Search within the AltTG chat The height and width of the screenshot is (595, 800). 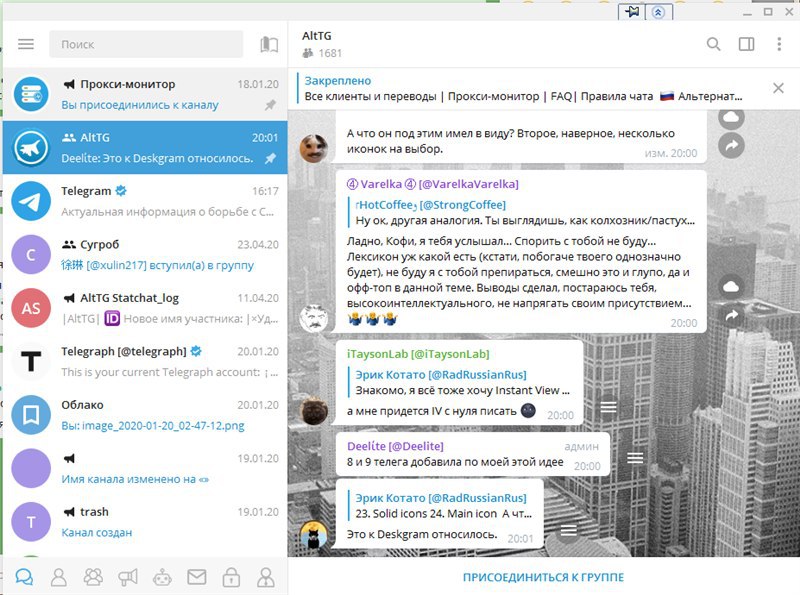click(x=714, y=44)
